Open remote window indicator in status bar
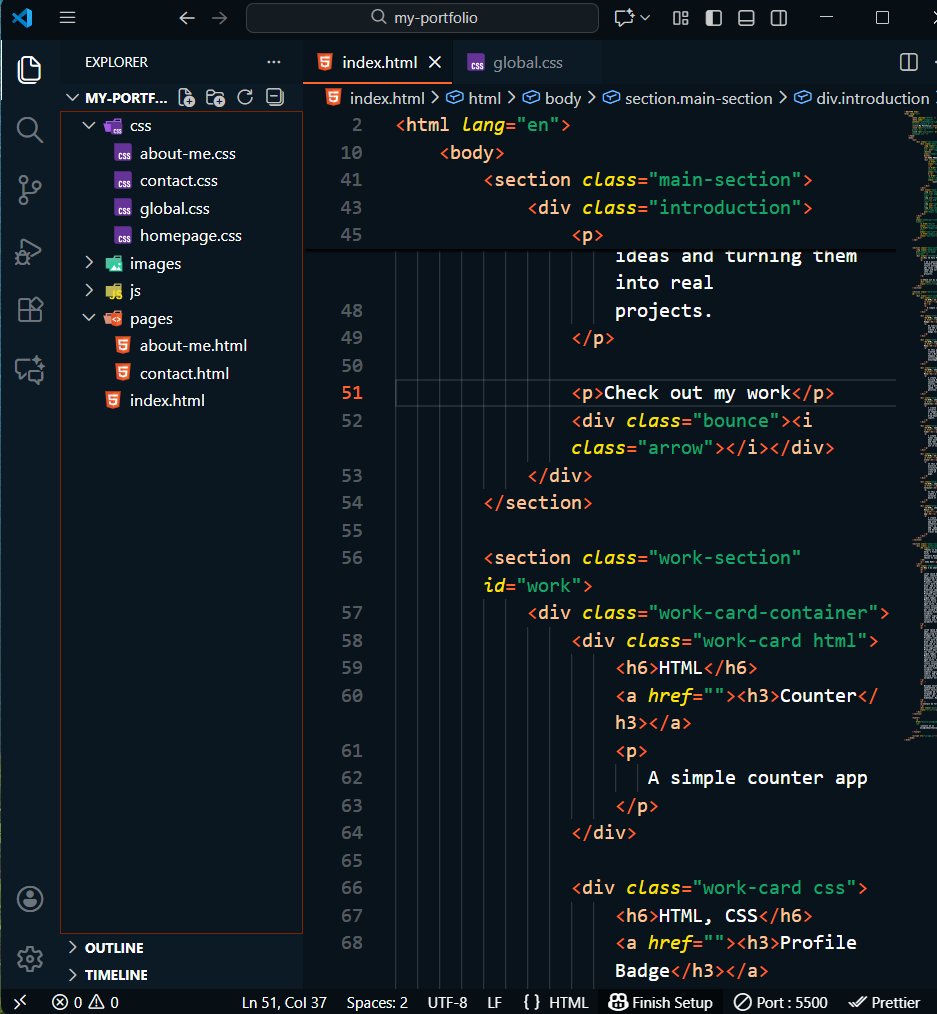 (20, 1002)
